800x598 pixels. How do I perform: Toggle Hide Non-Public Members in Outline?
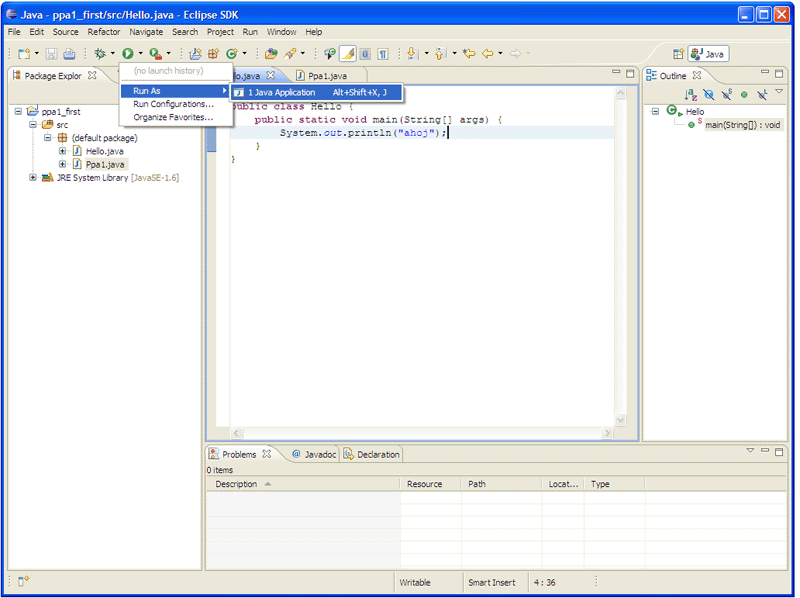pyautogui.click(x=744, y=94)
